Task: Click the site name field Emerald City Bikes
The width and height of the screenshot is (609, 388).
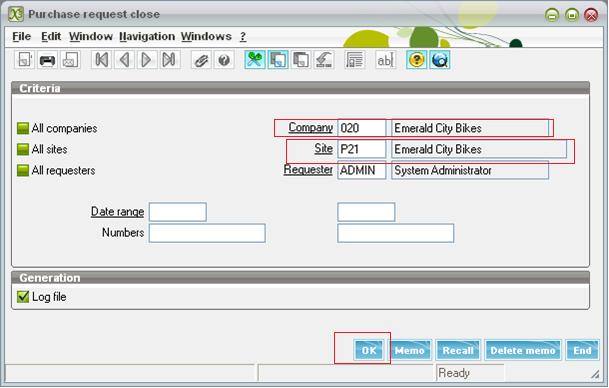Action: click(x=479, y=149)
